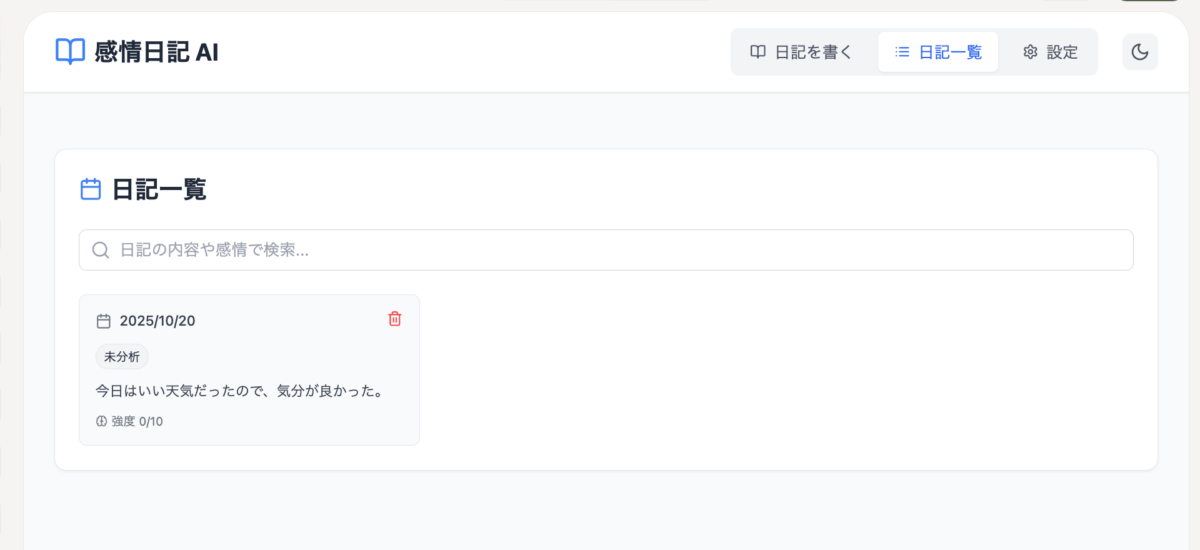Click the 強度 0/10 label
Image resolution: width=1200 pixels, height=550 pixels.
137,421
